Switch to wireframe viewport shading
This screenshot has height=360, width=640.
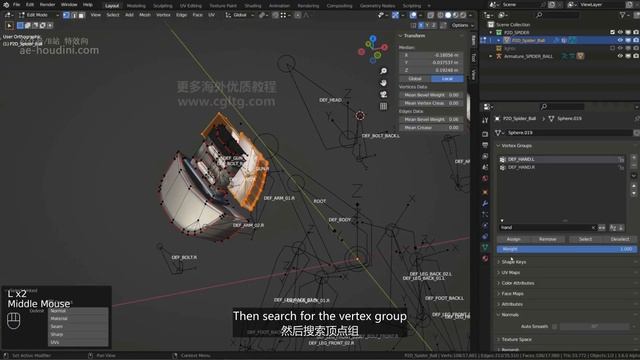(440, 15)
